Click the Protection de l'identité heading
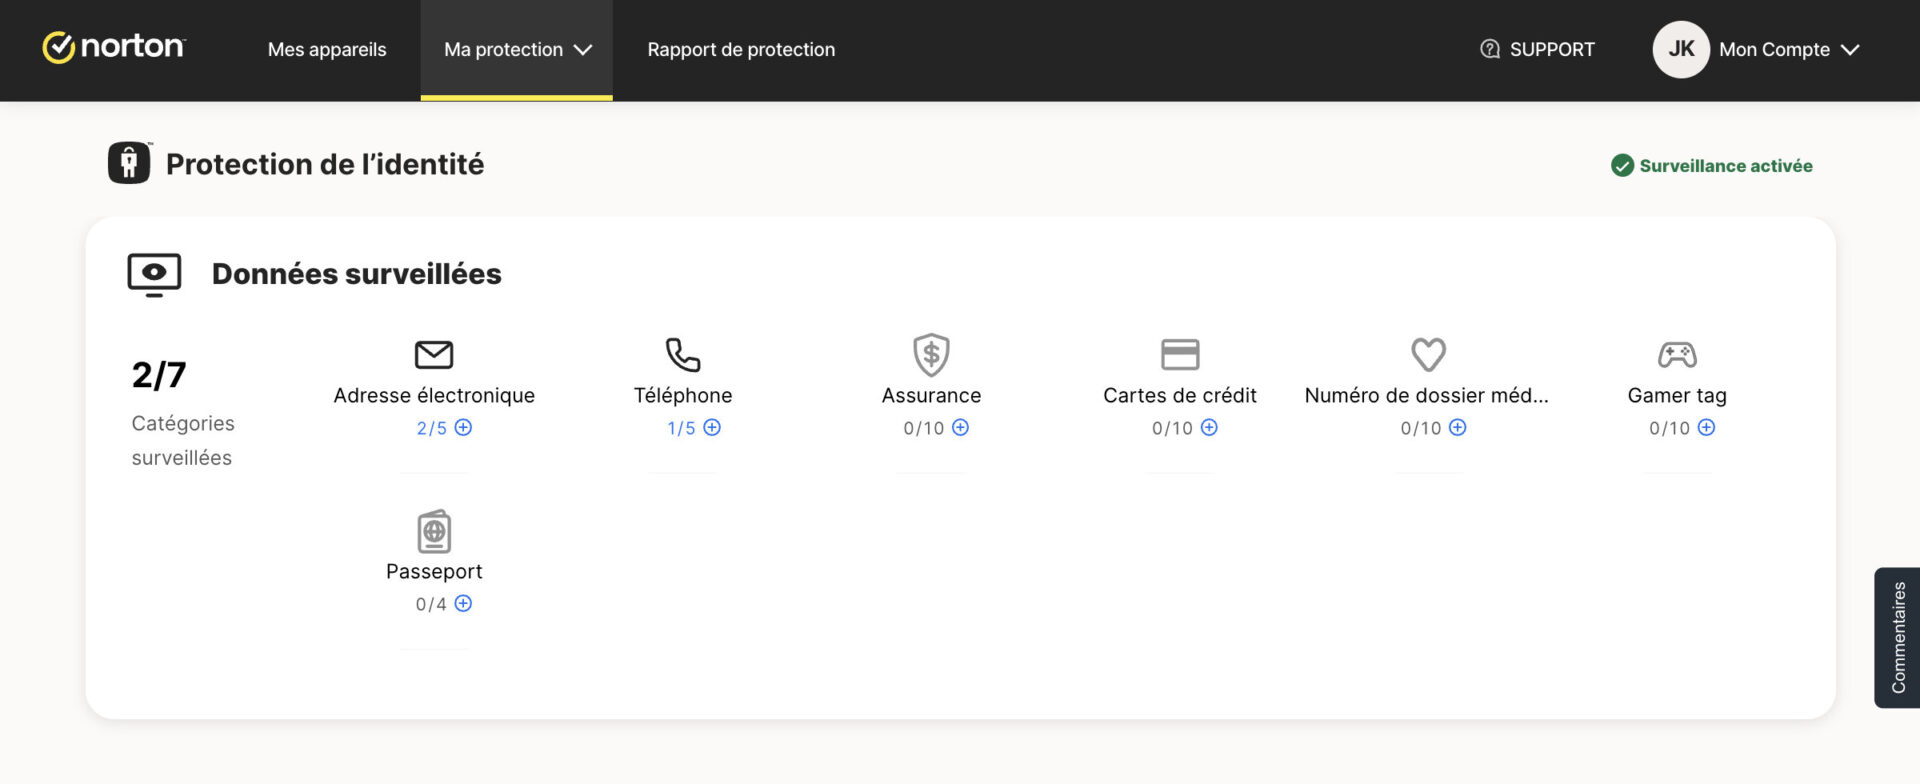 click(x=325, y=164)
